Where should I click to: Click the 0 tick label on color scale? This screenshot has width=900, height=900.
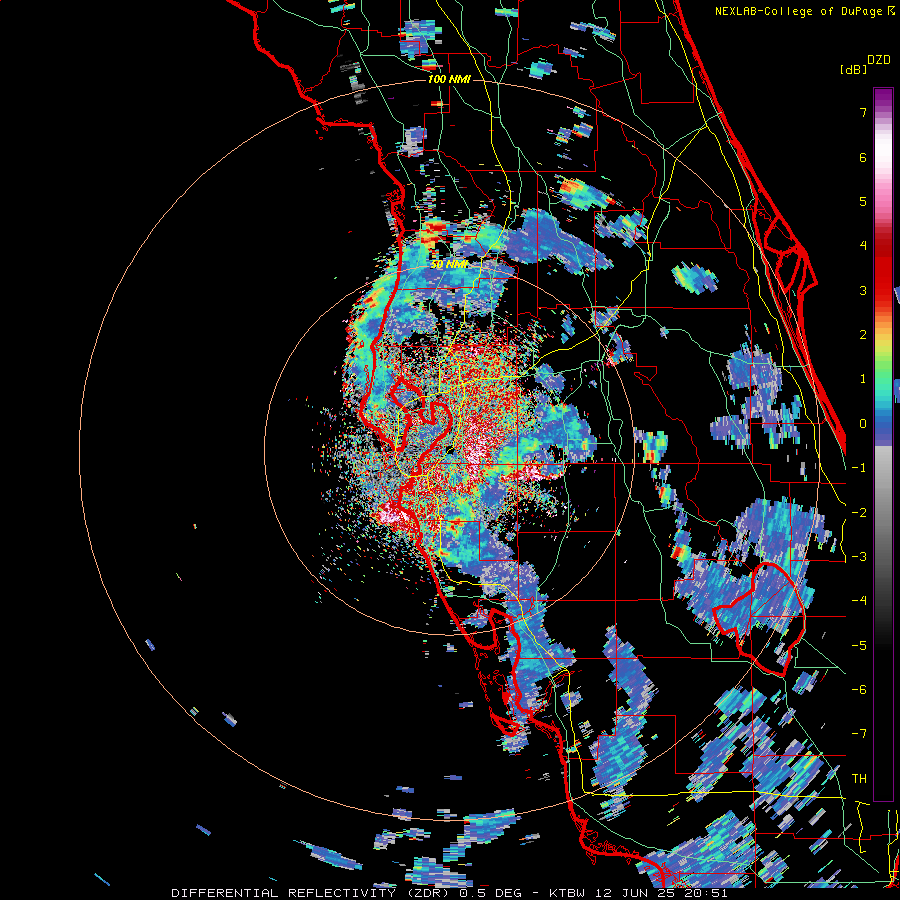pyautogui.click(x=863, y=424)
